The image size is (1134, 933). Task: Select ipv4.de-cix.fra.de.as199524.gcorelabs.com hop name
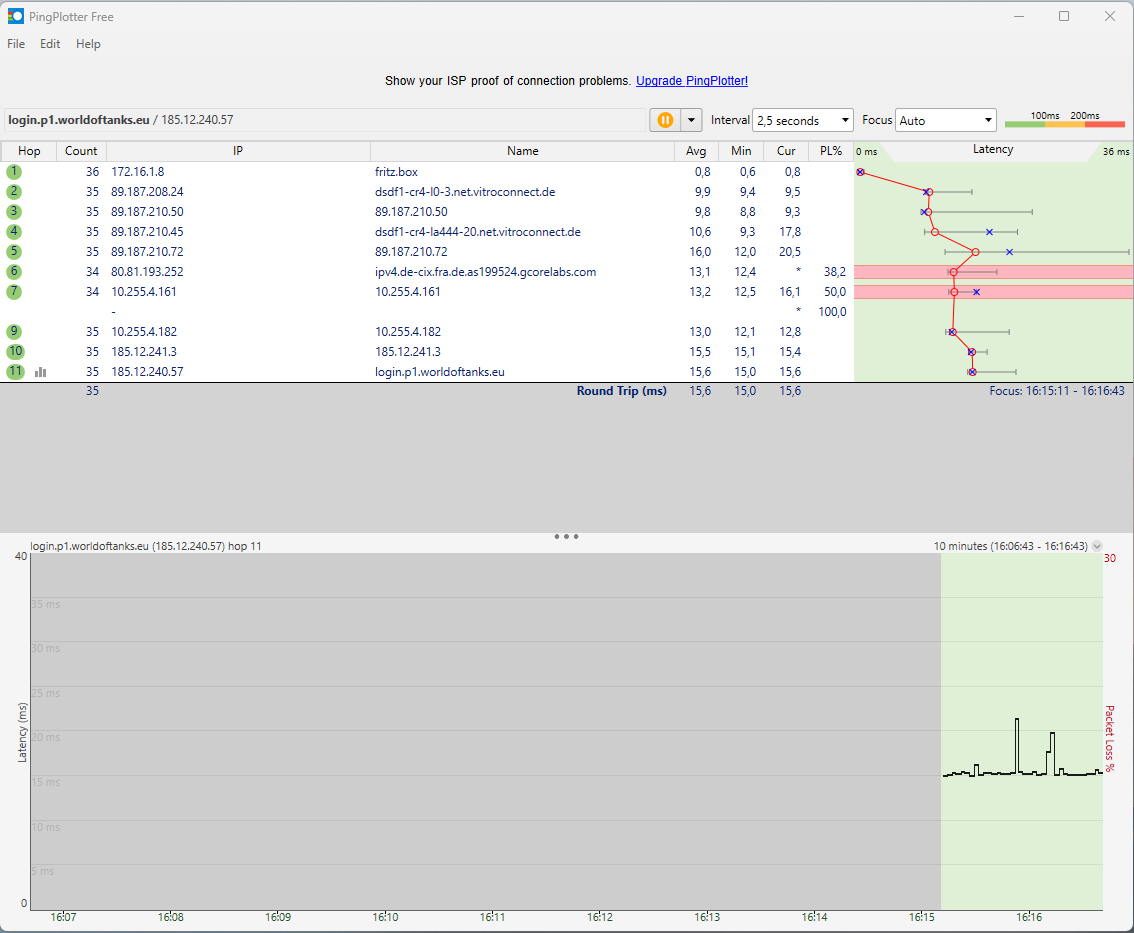click(485, 272)
